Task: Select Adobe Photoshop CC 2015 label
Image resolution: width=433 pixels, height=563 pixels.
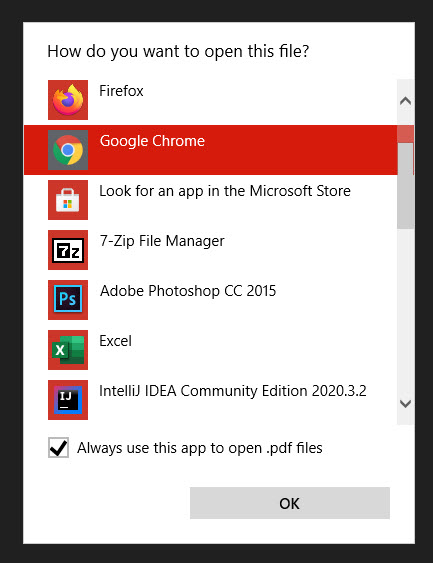Action: click(x=188, y=291)
